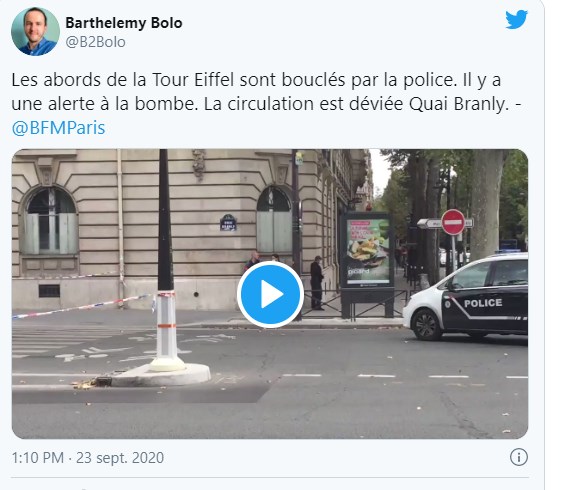This screenshot has height=490, width=564.
Task: Click the left arched window in video
Action: tap(49, 221)
